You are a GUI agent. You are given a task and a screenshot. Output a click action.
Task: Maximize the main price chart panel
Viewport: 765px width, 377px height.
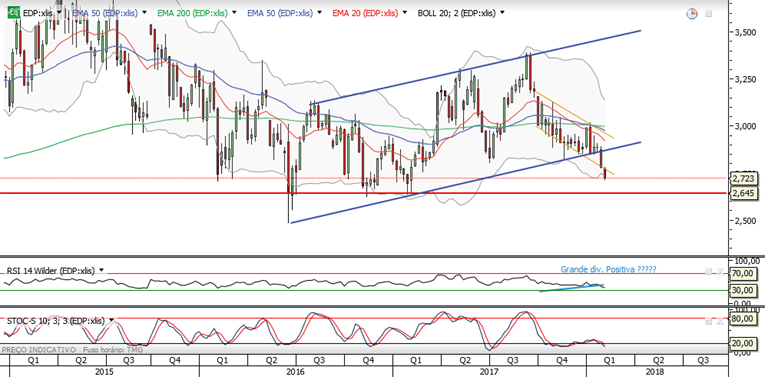(x=708, y=14)
